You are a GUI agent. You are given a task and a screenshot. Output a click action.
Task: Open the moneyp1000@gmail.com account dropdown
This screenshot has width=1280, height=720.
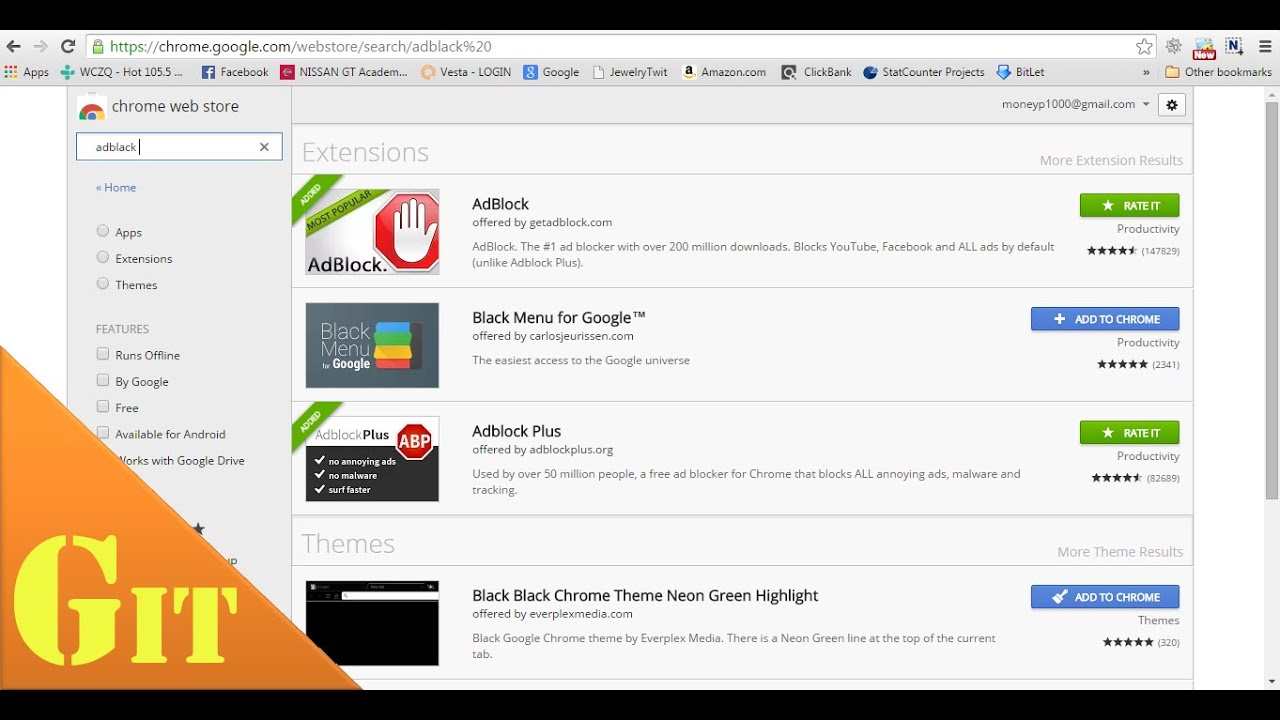point(1075,104)
